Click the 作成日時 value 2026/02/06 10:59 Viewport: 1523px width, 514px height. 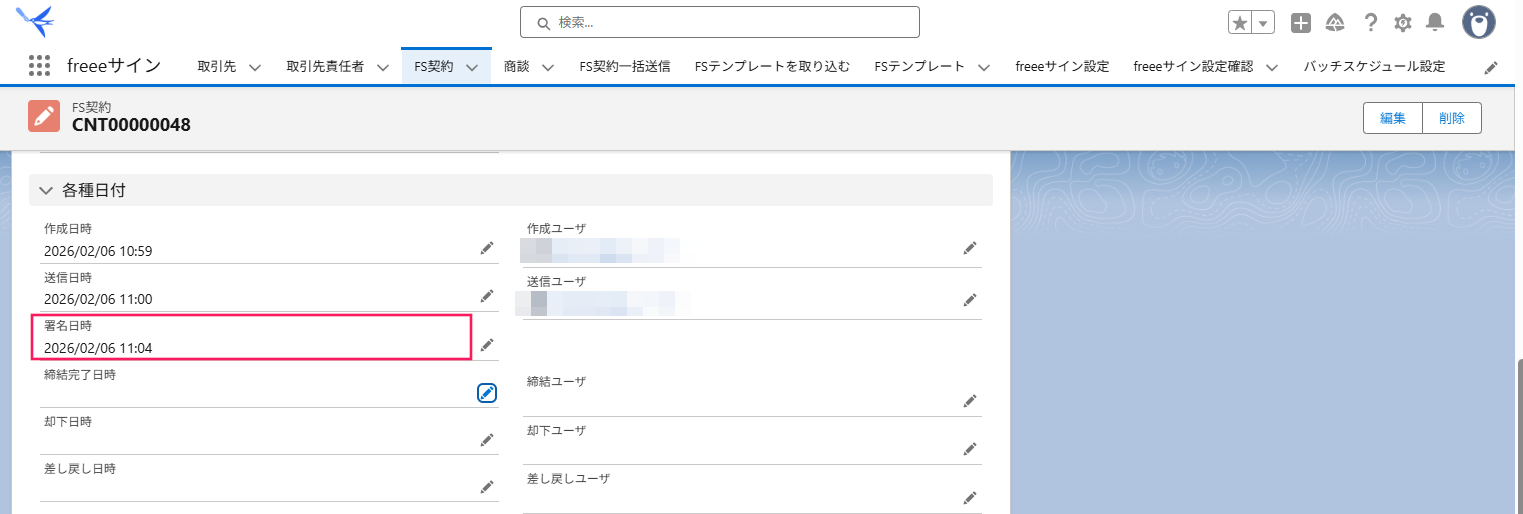(98, 251)
